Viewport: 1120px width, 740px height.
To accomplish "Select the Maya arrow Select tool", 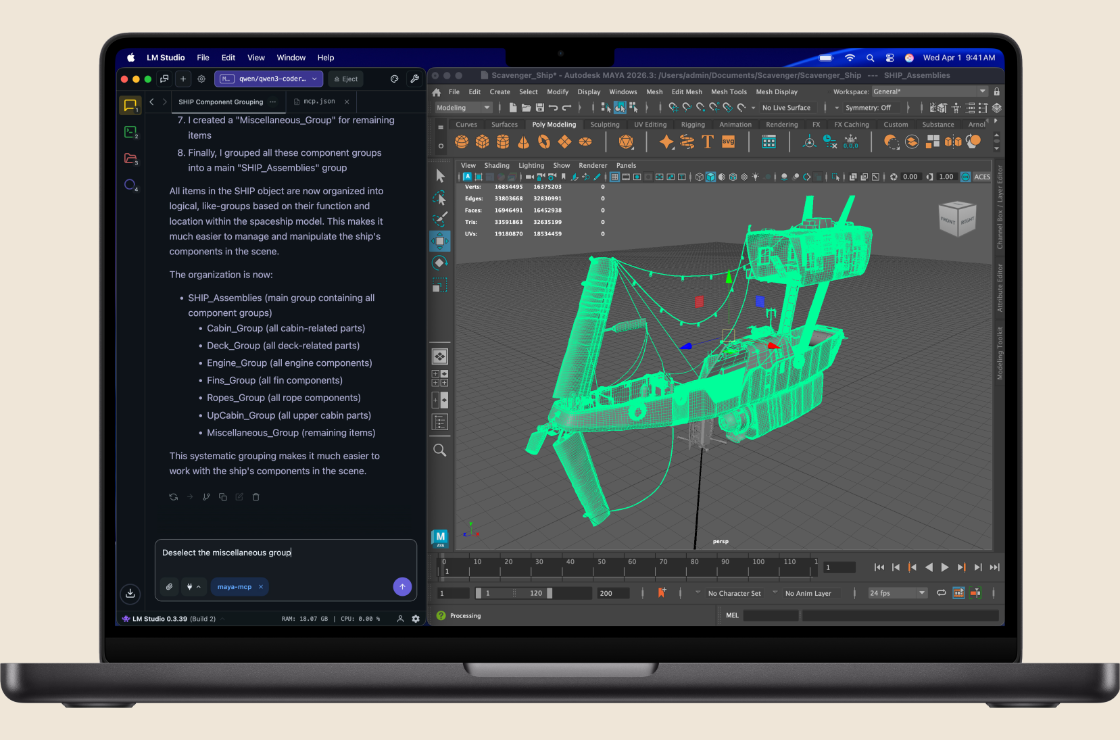I will pos(440,175).
